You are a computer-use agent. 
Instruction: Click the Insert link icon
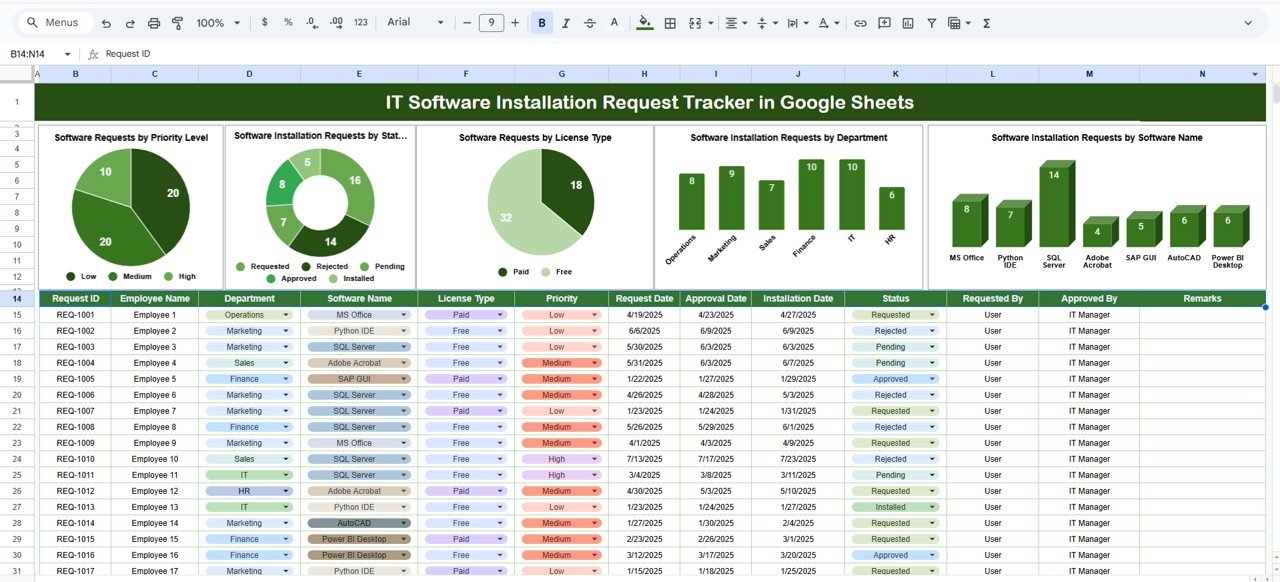pyautogui.click(x=861, y=22)
